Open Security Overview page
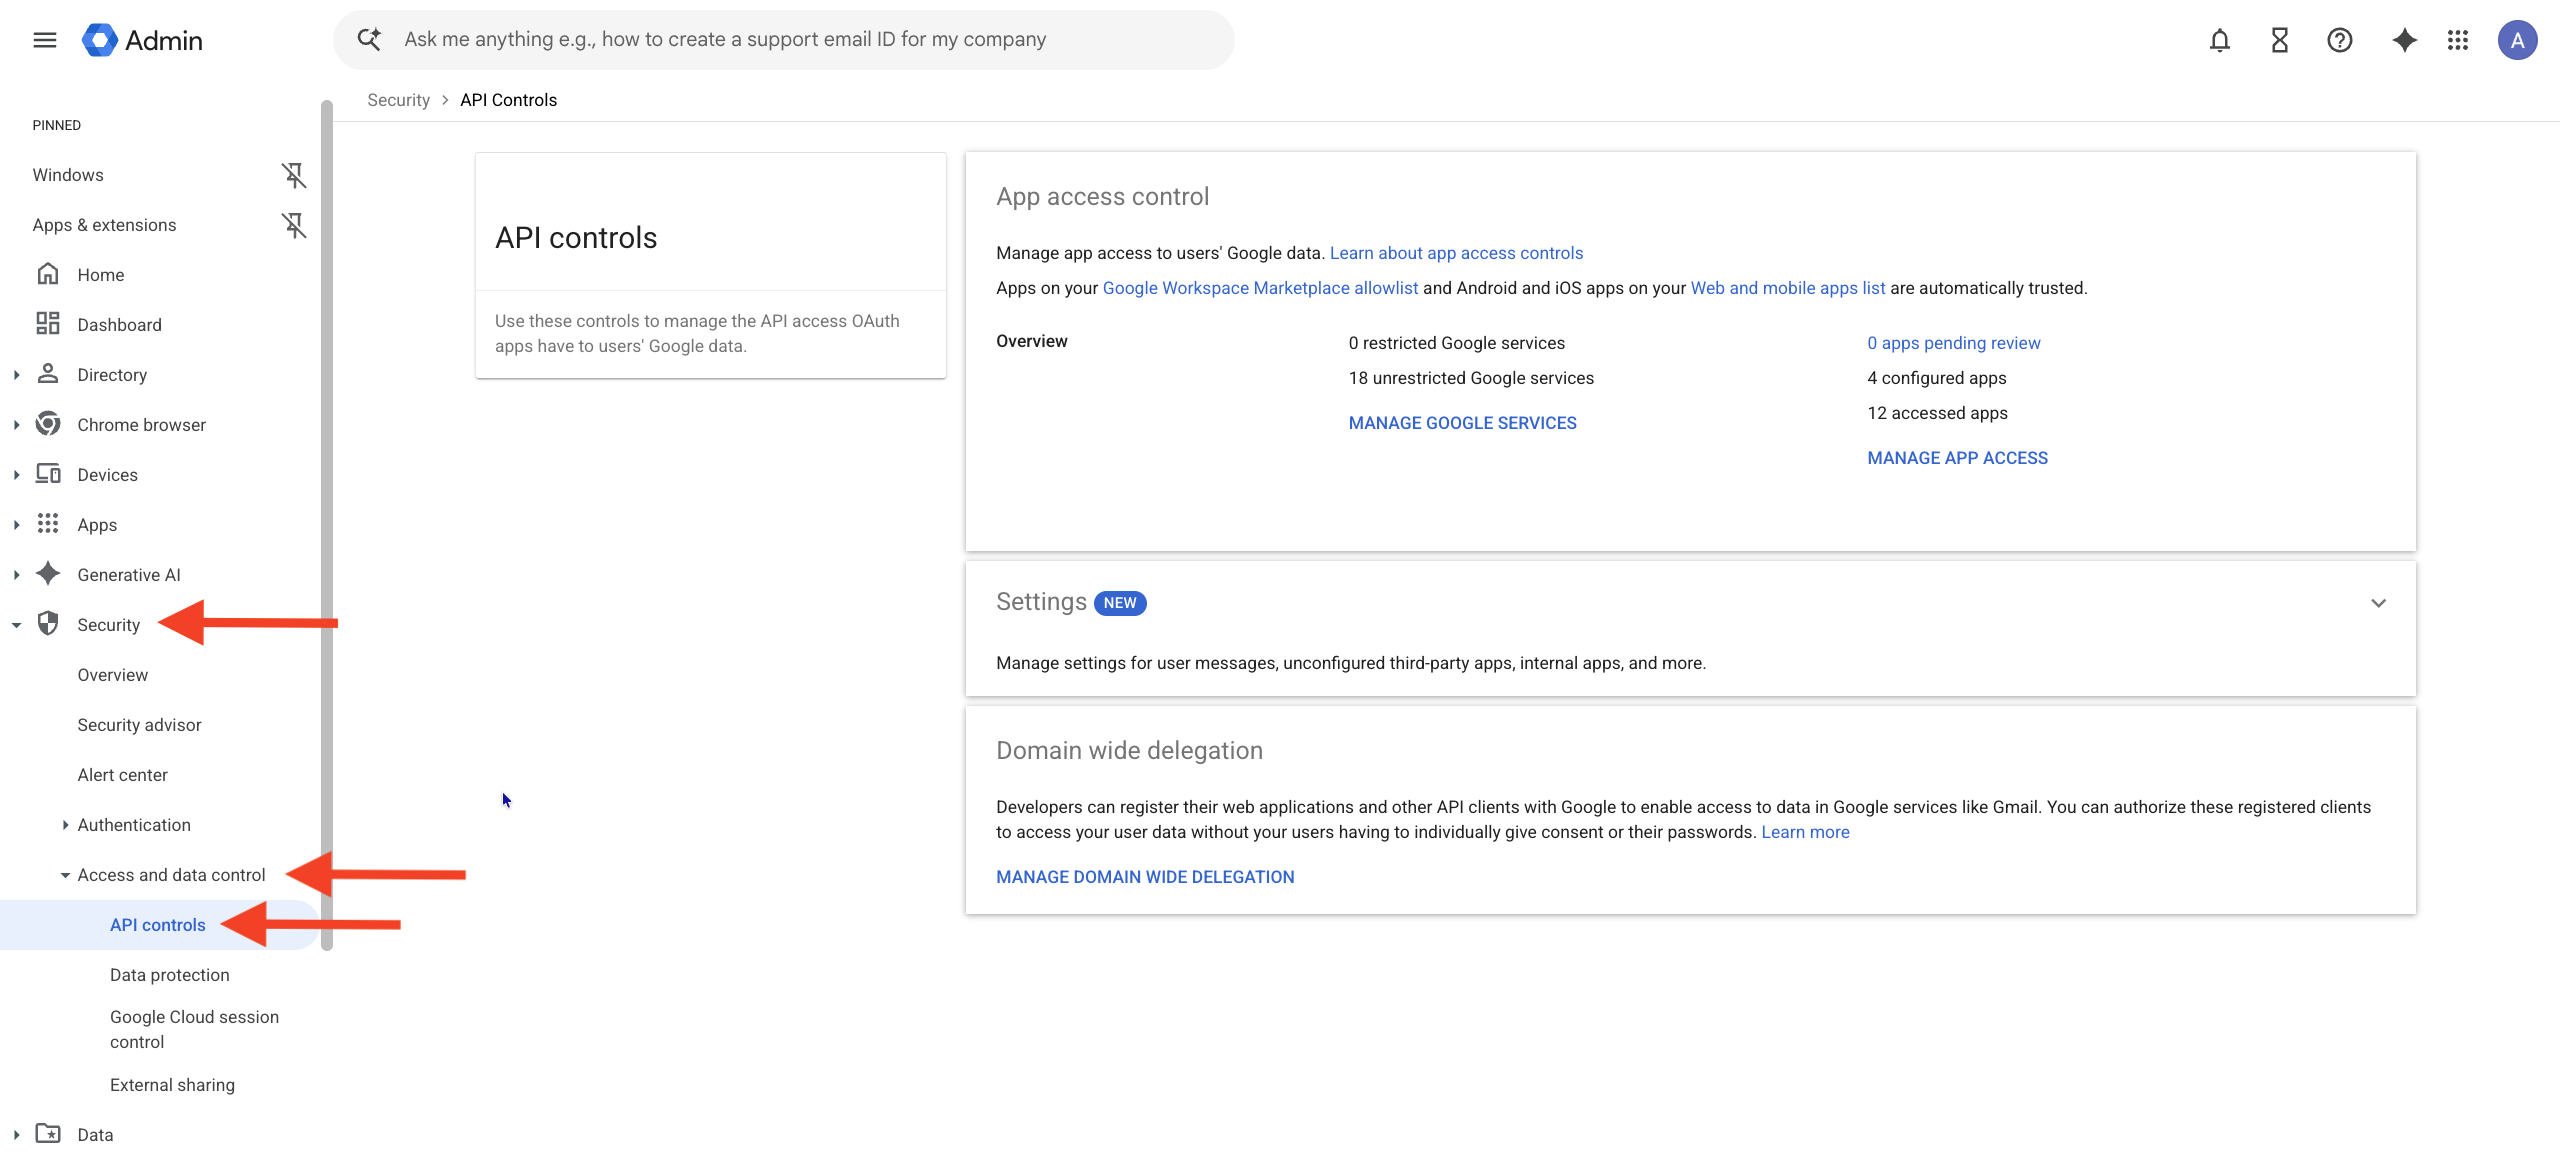 pos(112,675)
